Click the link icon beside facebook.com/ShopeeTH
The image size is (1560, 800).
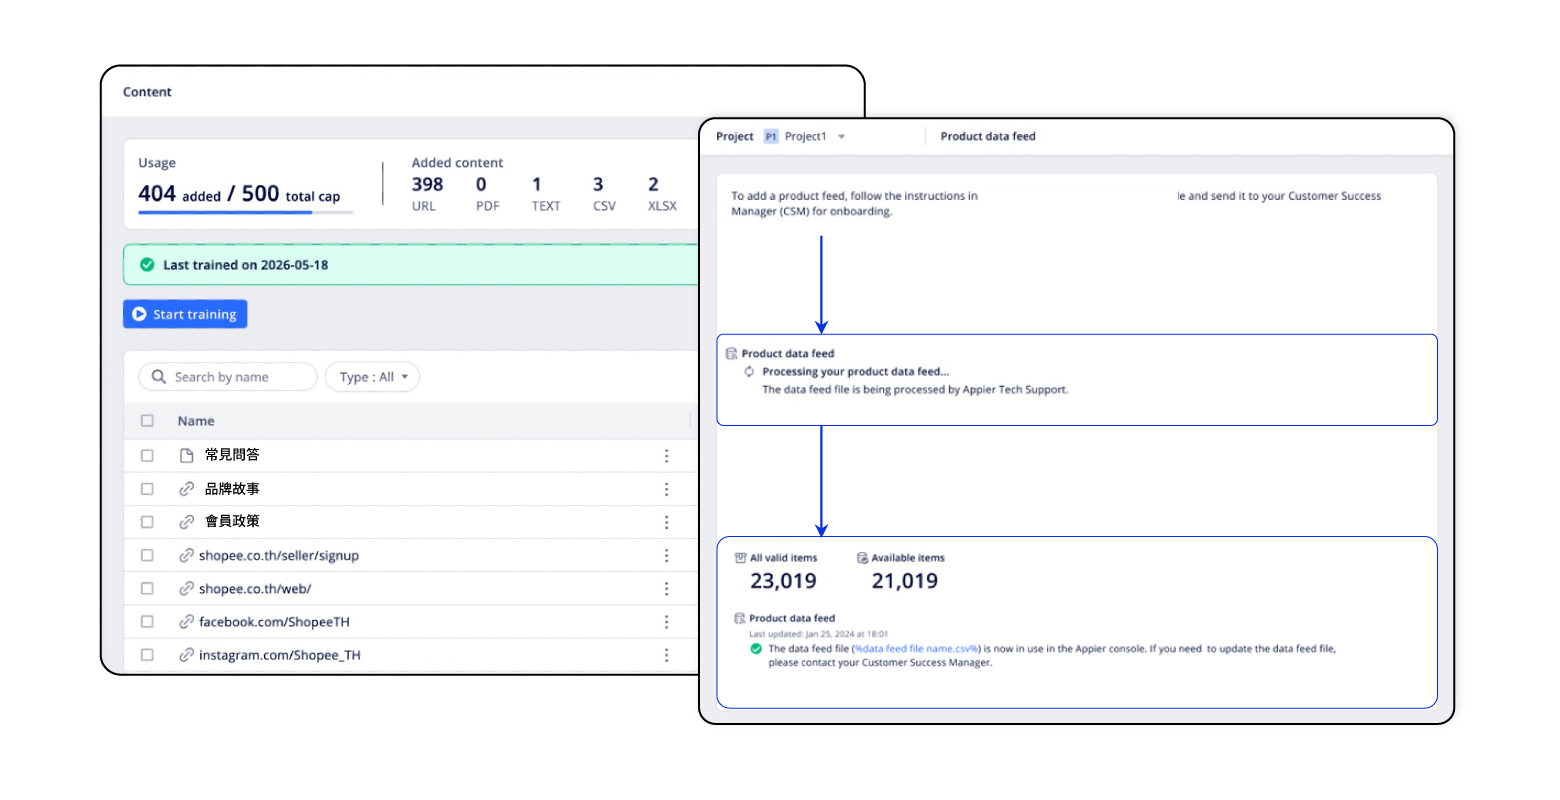click(186, 622)
